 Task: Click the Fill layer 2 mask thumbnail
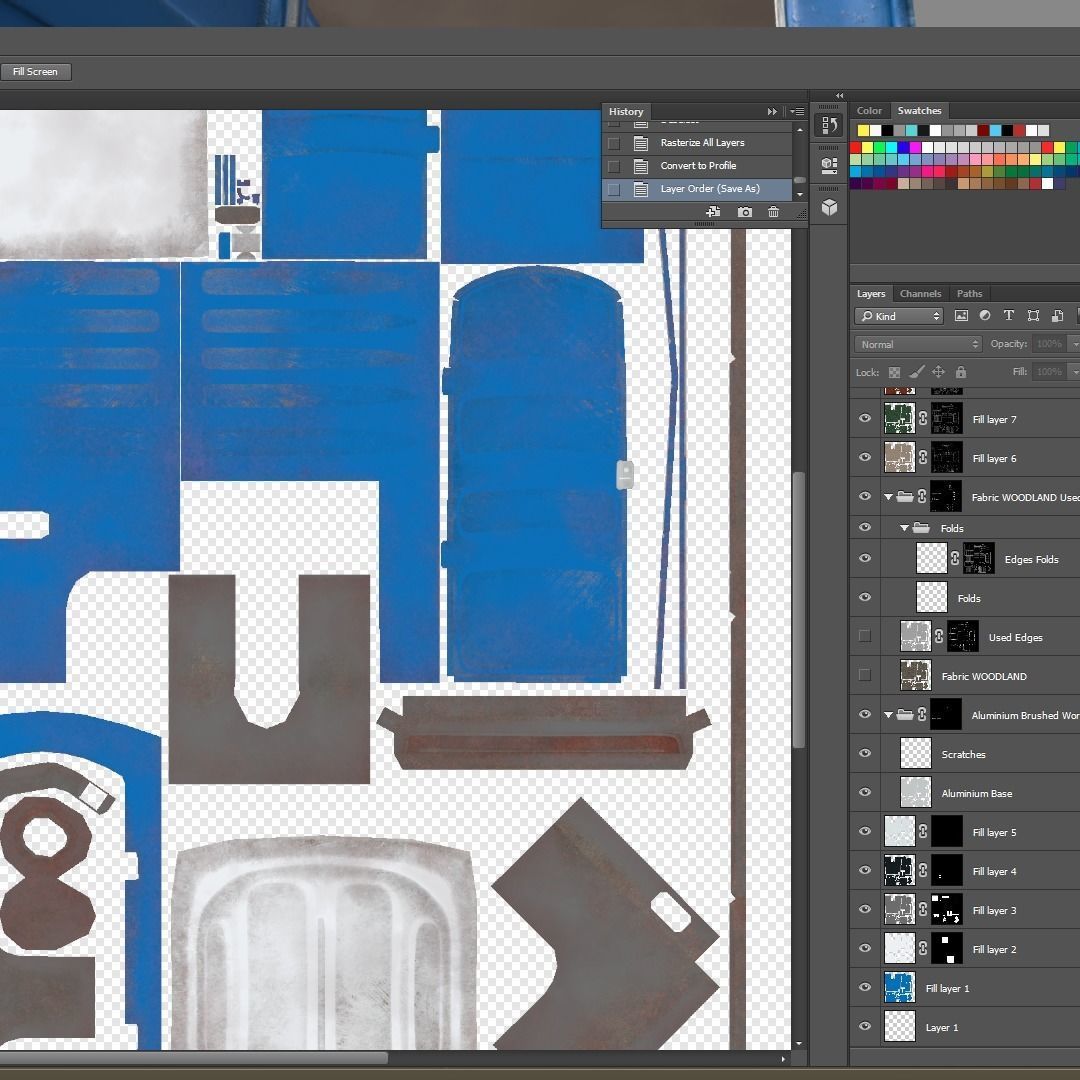(946, 948)
